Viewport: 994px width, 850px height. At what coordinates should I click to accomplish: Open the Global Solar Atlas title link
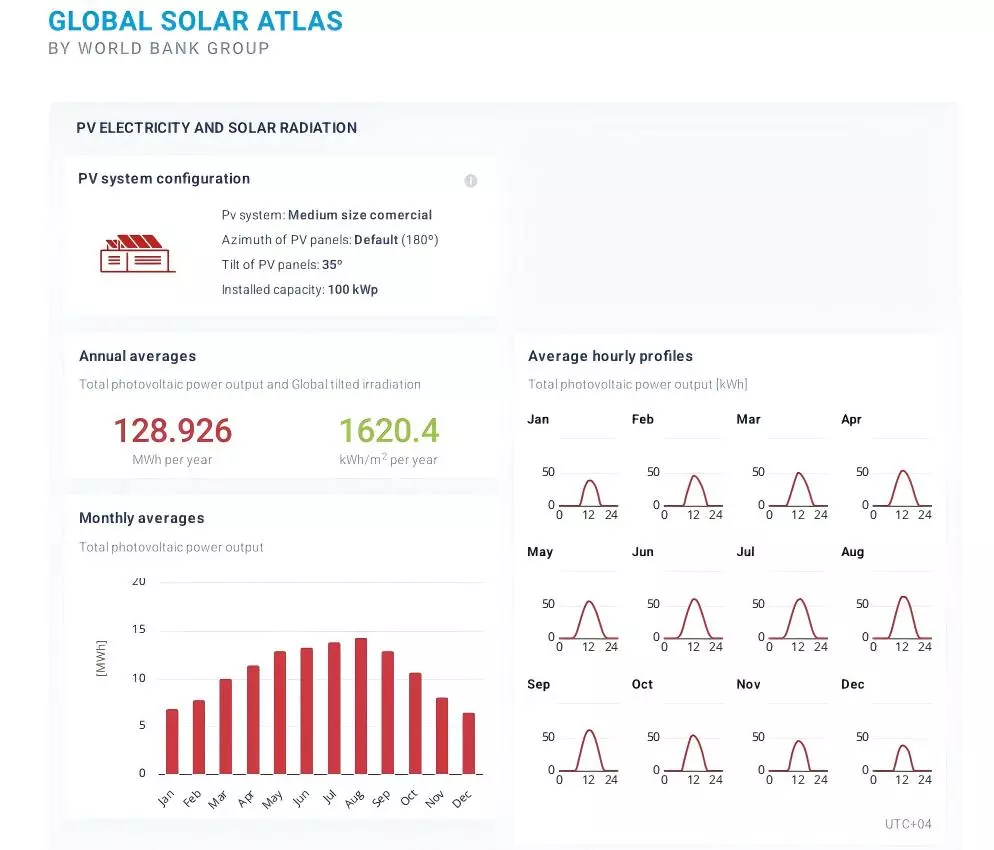195,21
